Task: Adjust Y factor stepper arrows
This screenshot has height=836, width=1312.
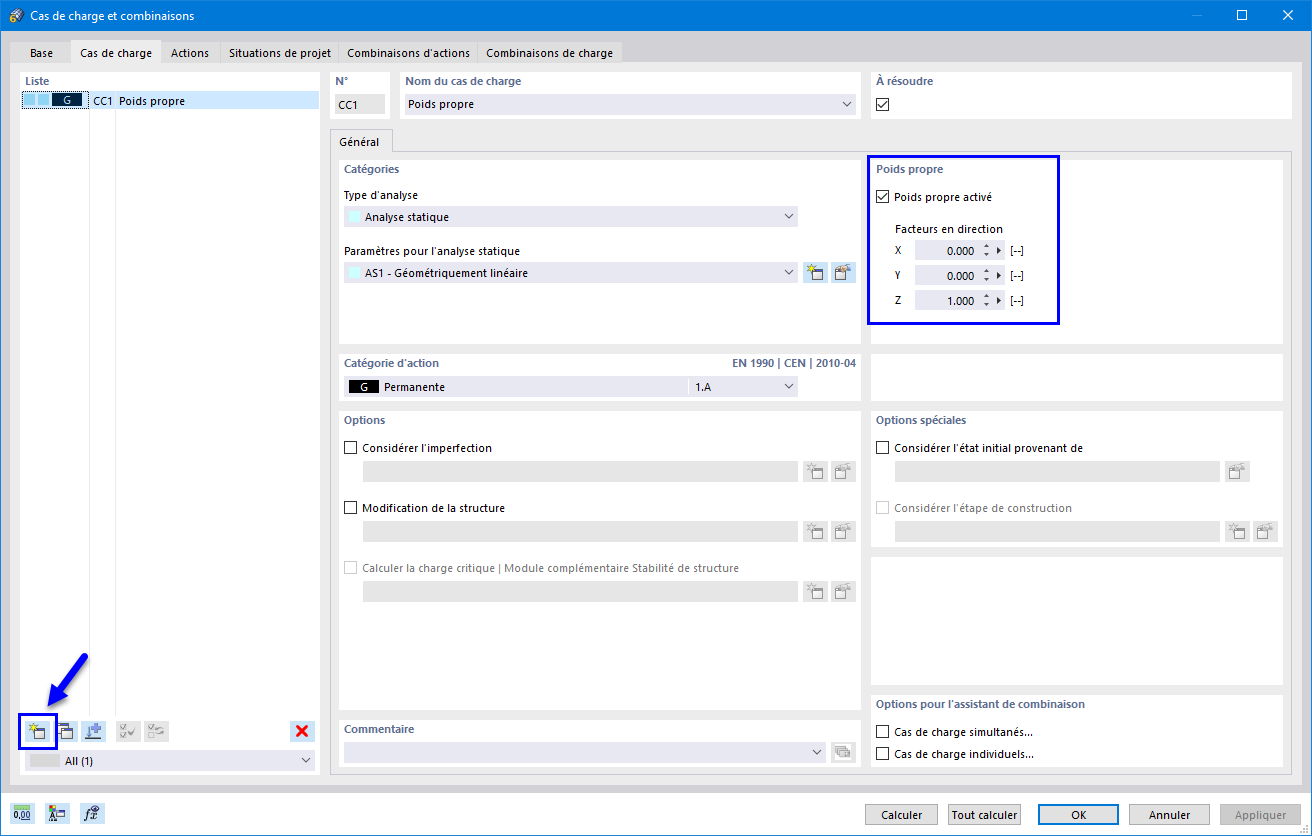Action: point(987,276)
